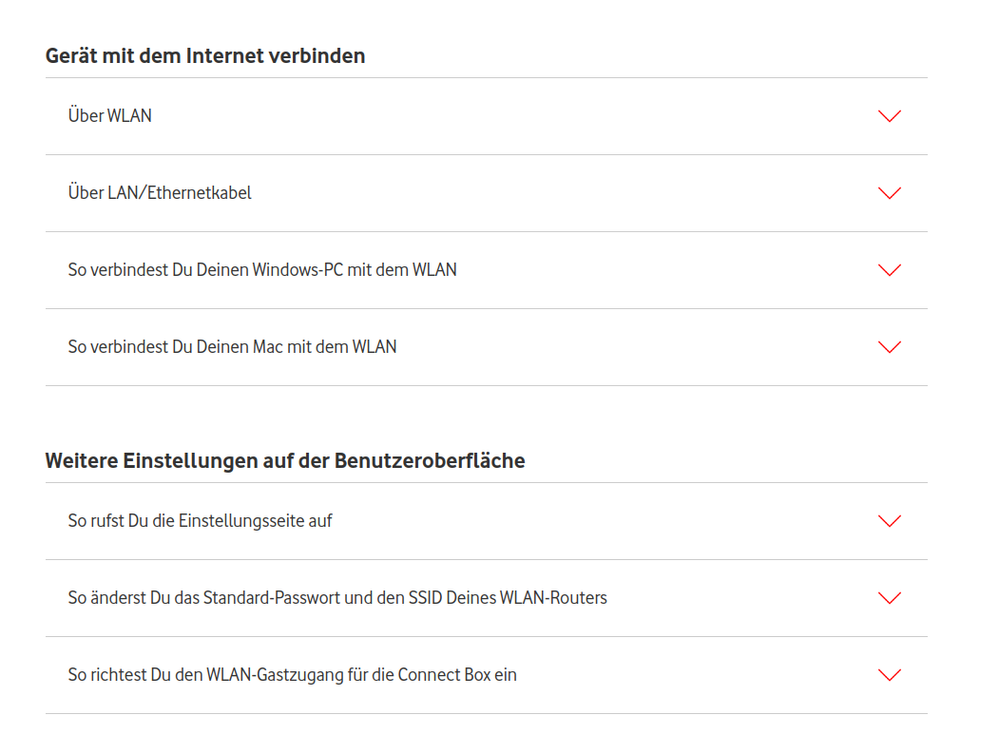The width and height of the screenshot is (999, 739).
Task: Expand the 'Über LAN/Ethernetkabel' section
Action: tap(160, 193)
